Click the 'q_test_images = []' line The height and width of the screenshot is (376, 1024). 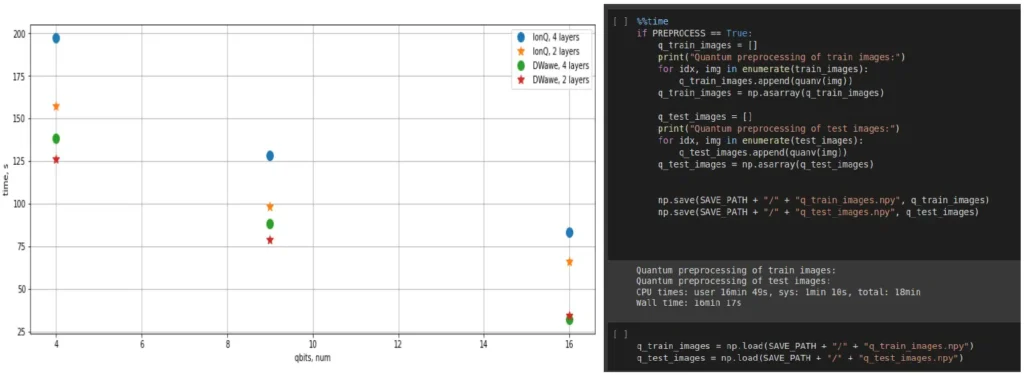(x=705, y=117)
